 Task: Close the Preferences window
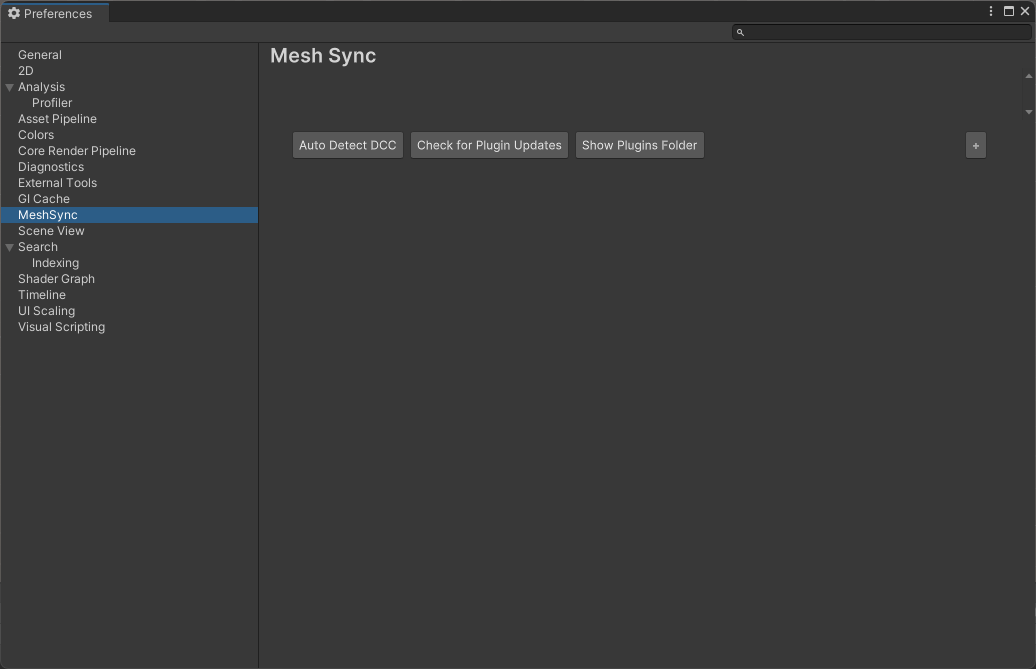[x=1025, y=11]
